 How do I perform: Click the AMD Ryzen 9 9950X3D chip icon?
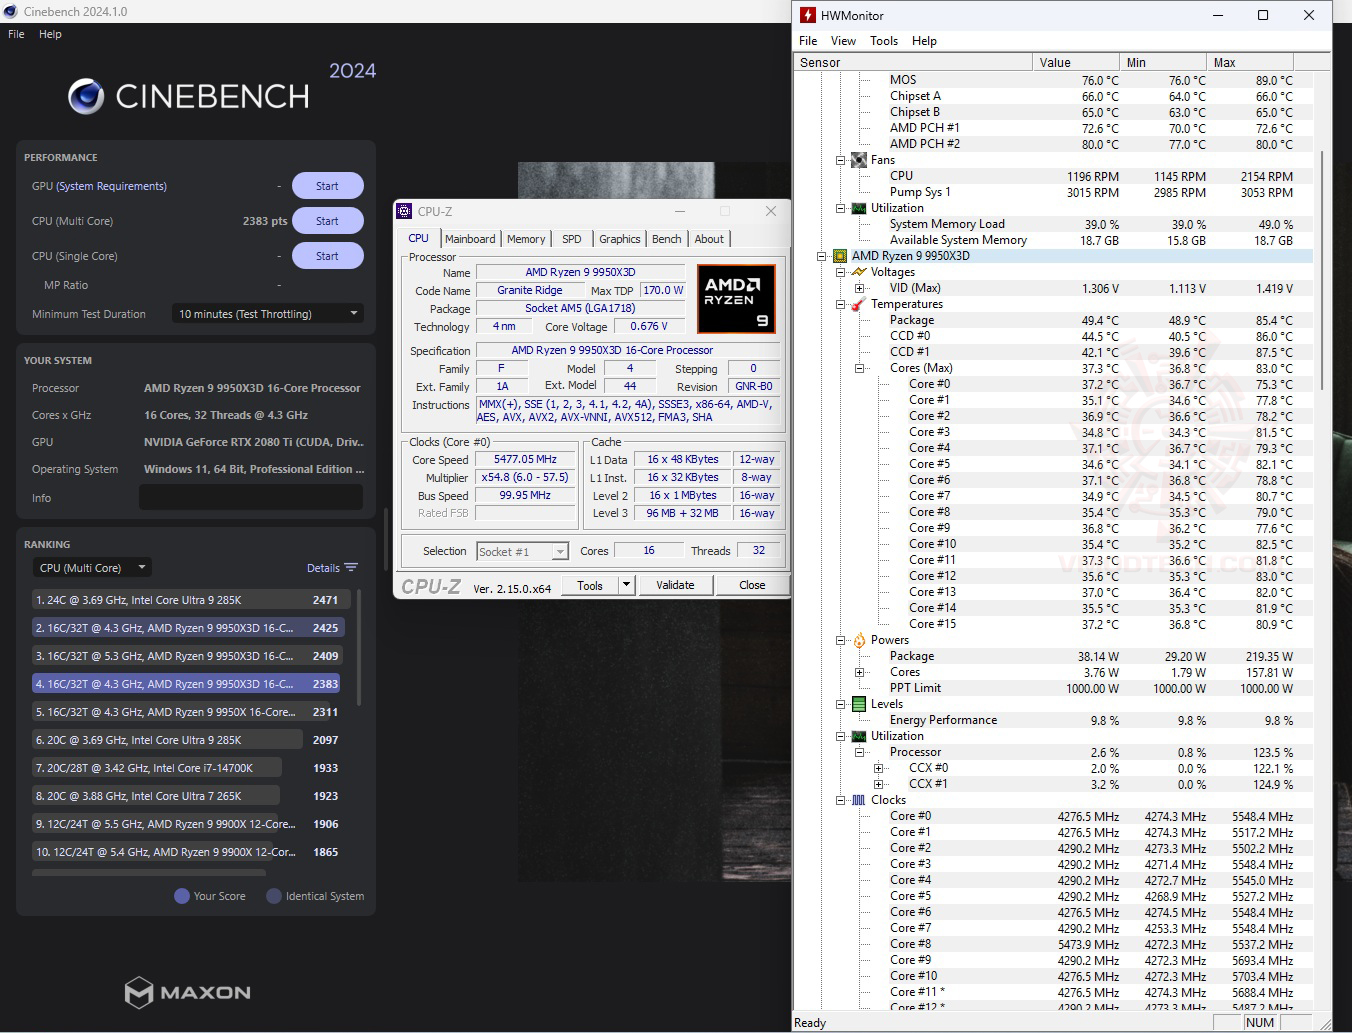coord(840,256)
